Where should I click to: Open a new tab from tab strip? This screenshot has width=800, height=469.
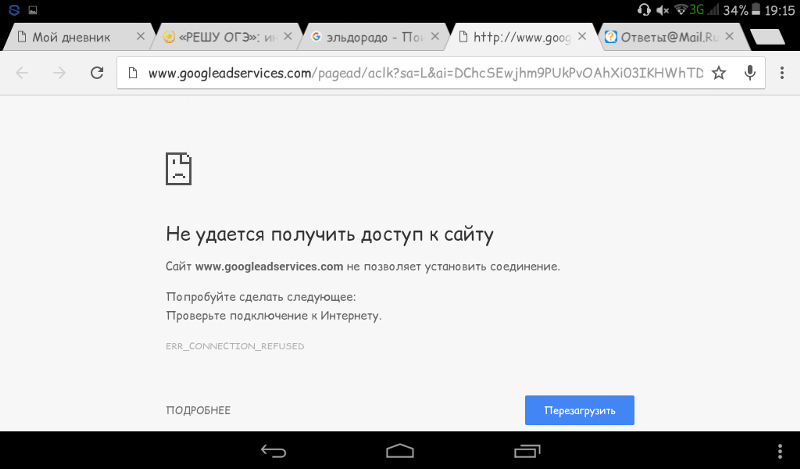click(766, 37)
